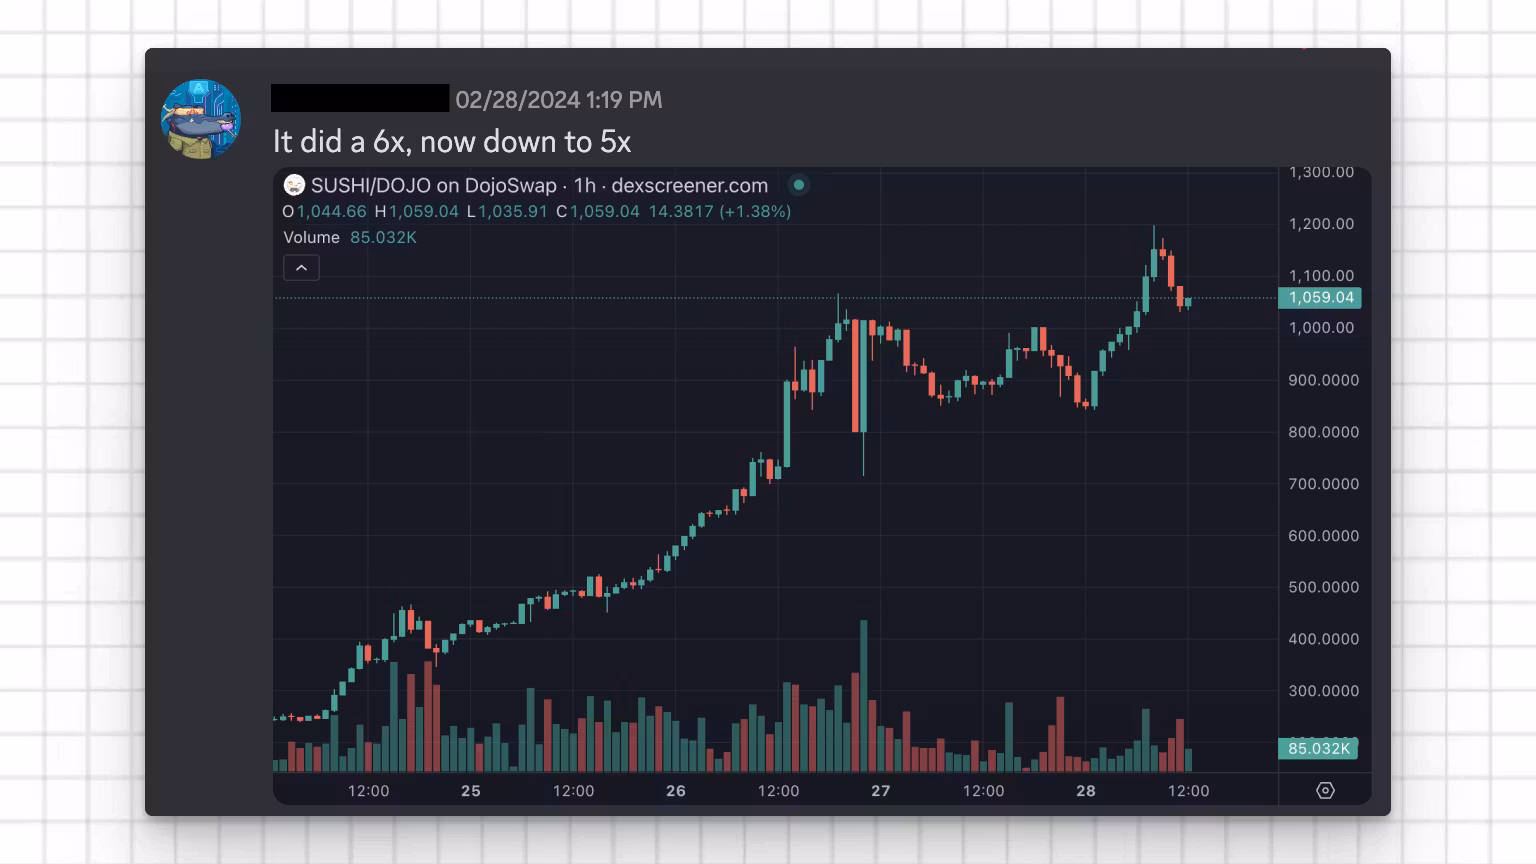The image size is (1536, 864).
Task: Click the 85.032K volume tag on axis
Action: tap(1318, 749)
